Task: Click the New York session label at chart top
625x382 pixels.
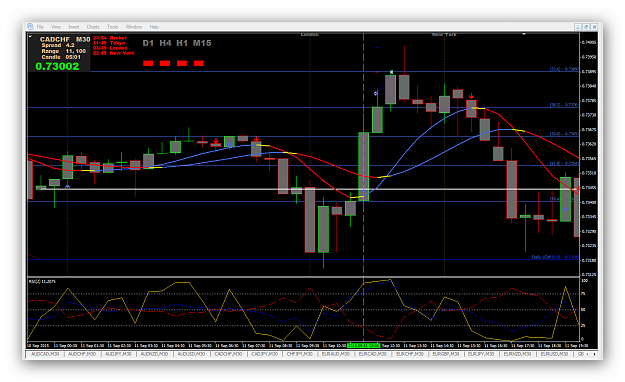Action: click(444, 35)
